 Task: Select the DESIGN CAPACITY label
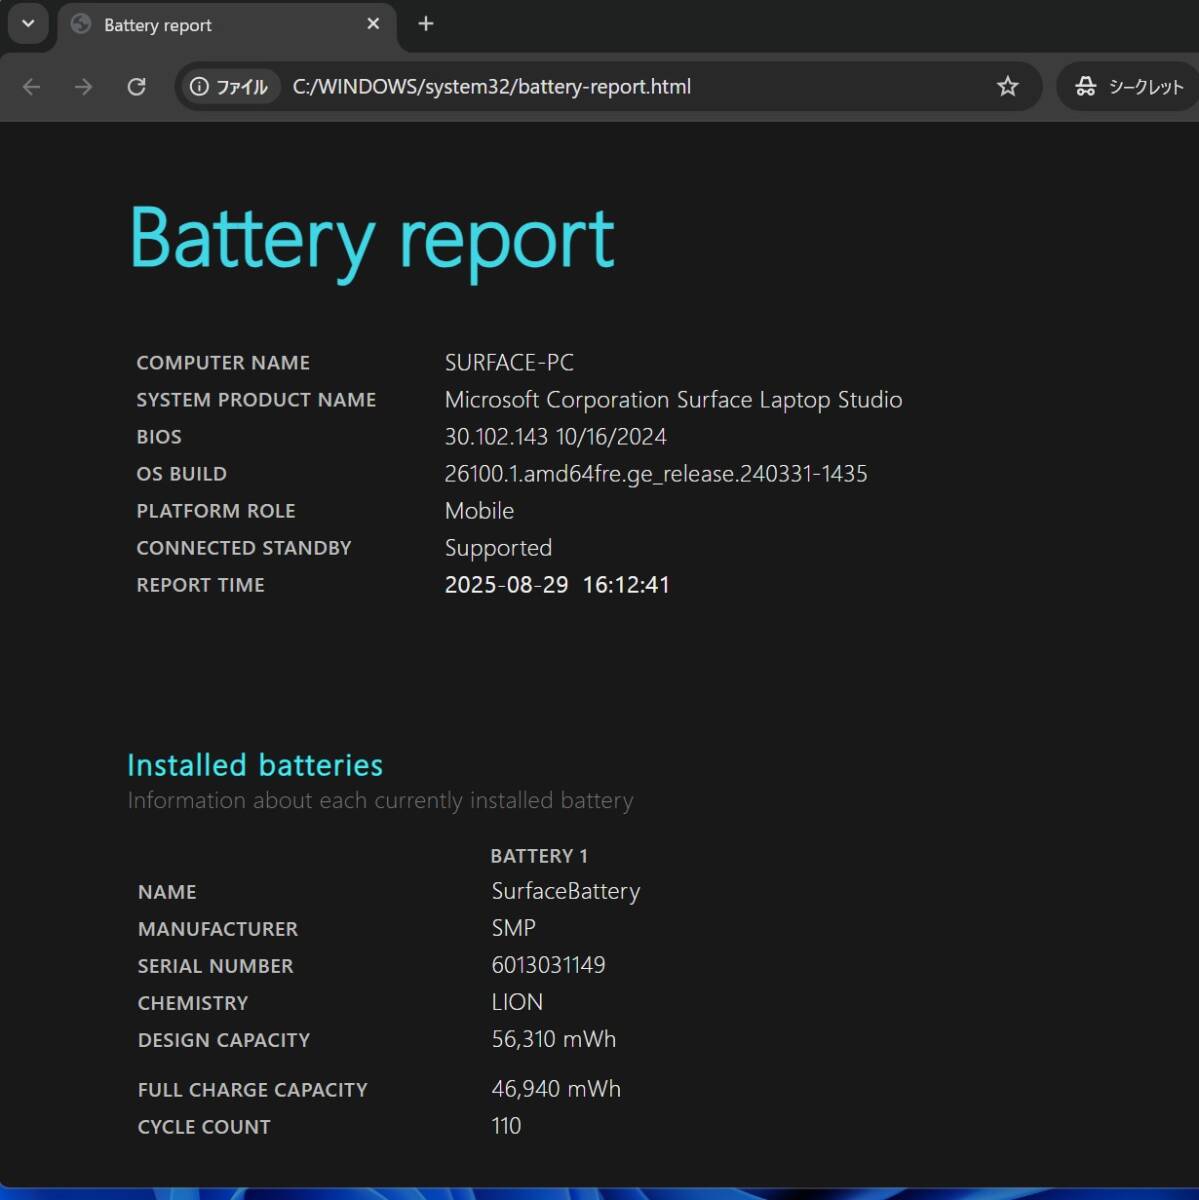(x=224, y=1040)
